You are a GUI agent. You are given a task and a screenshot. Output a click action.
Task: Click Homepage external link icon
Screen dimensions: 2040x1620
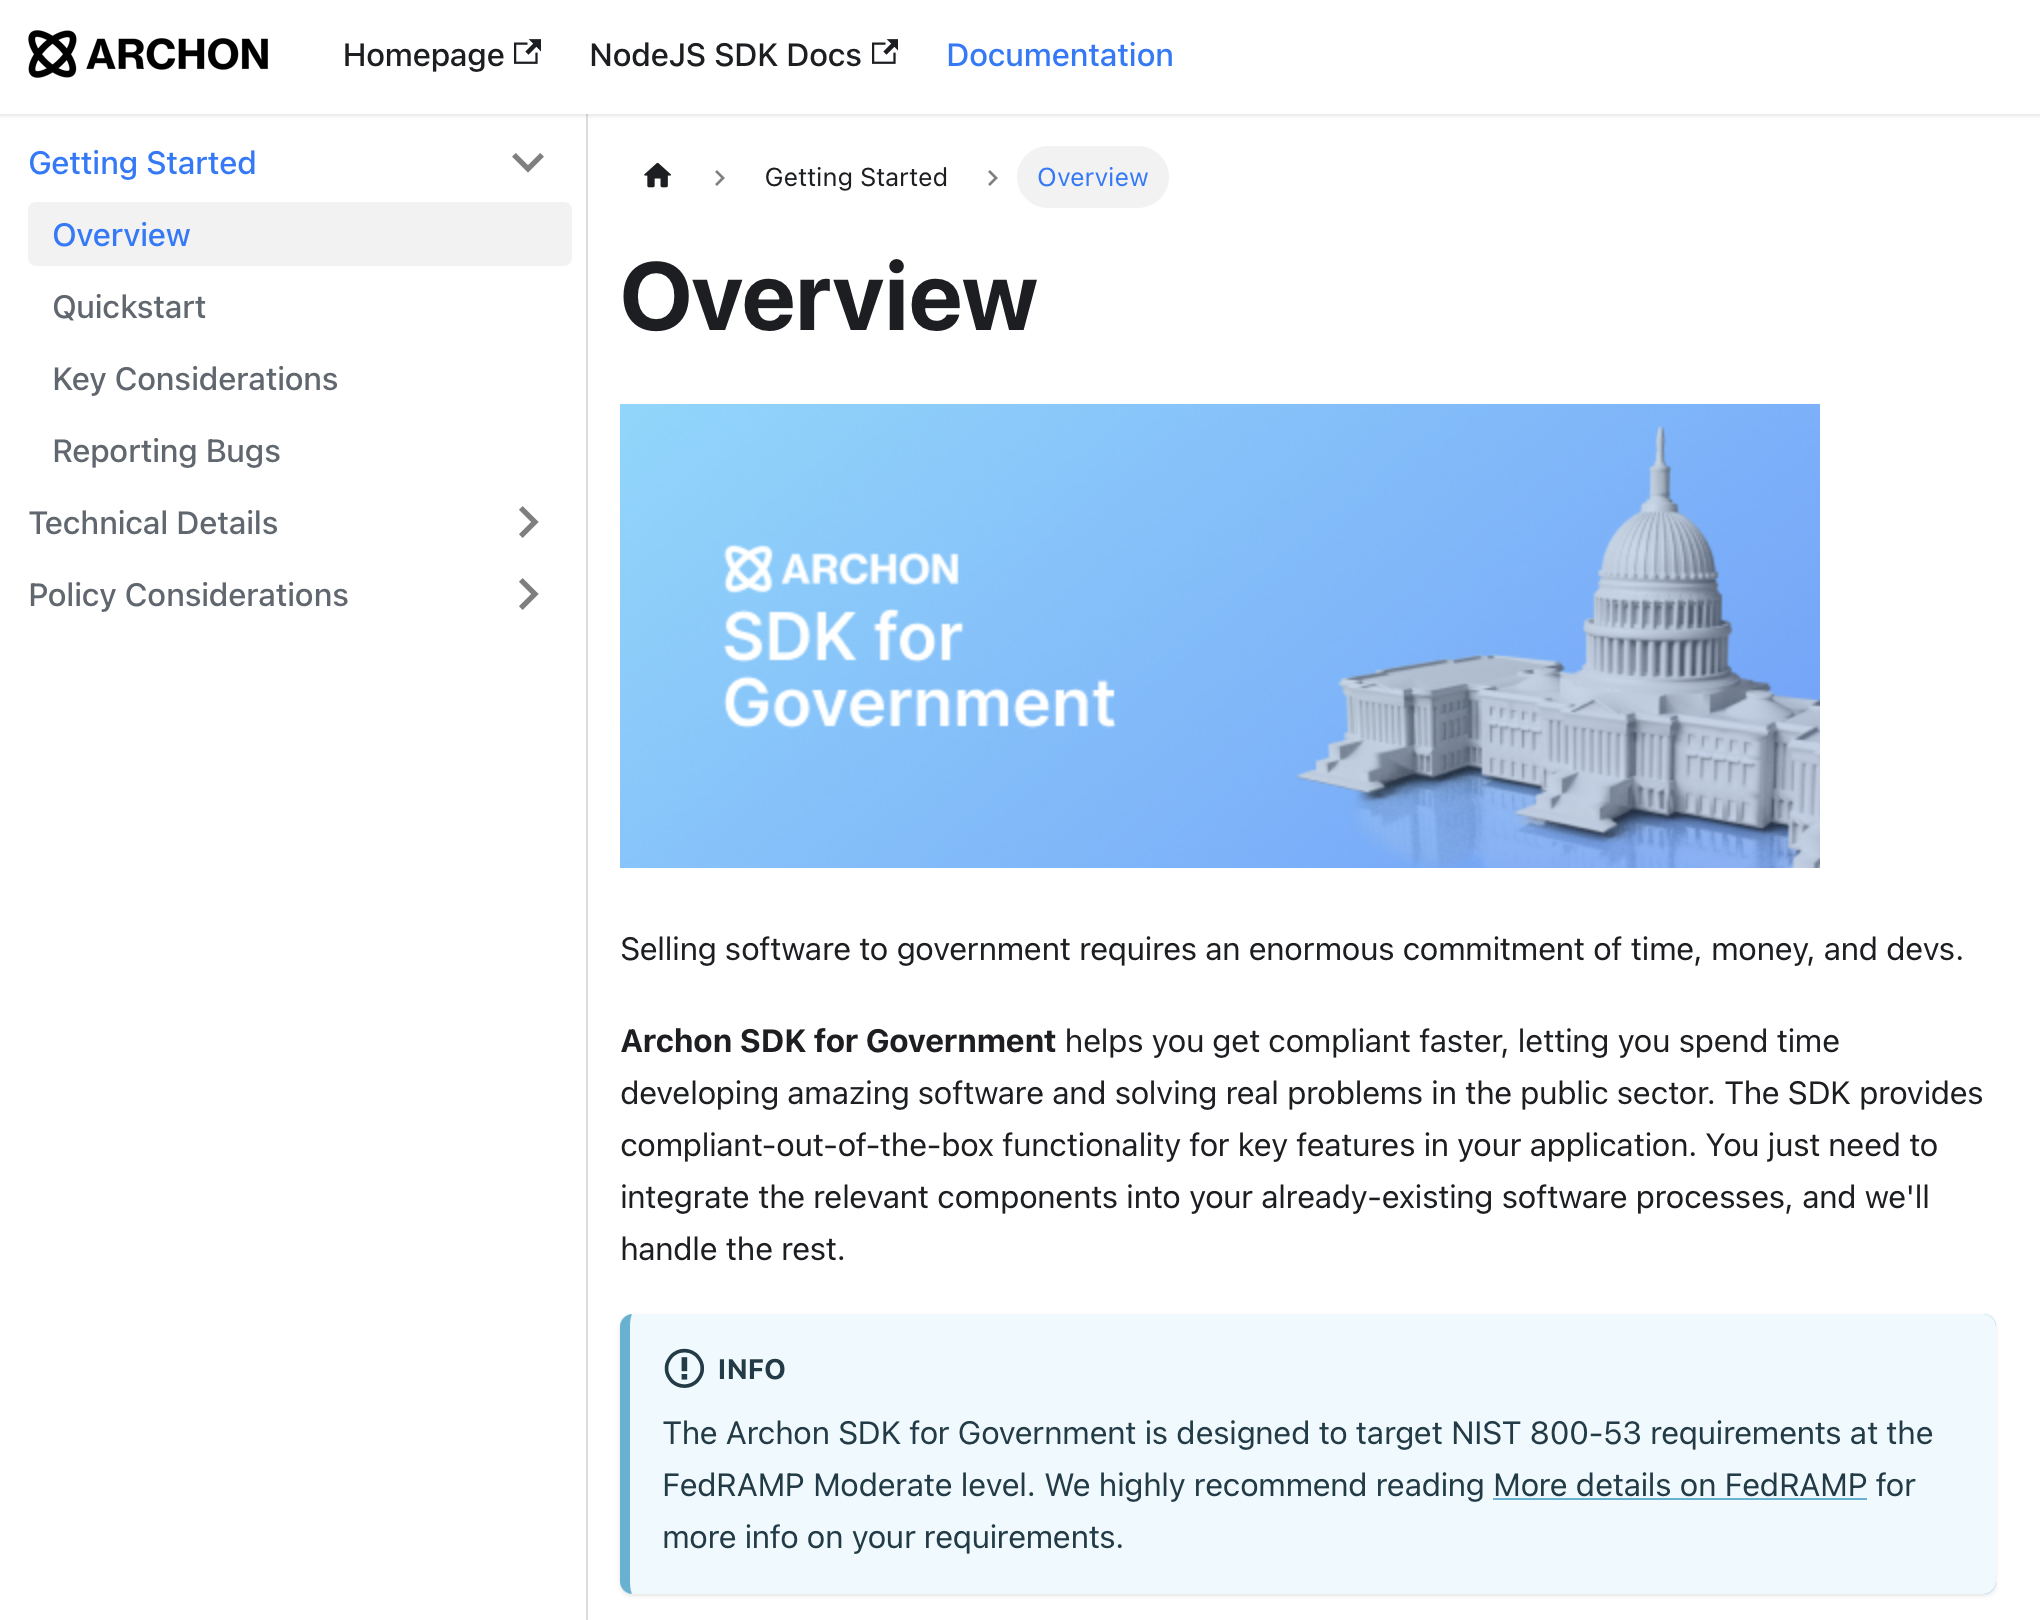coord(527,52)
